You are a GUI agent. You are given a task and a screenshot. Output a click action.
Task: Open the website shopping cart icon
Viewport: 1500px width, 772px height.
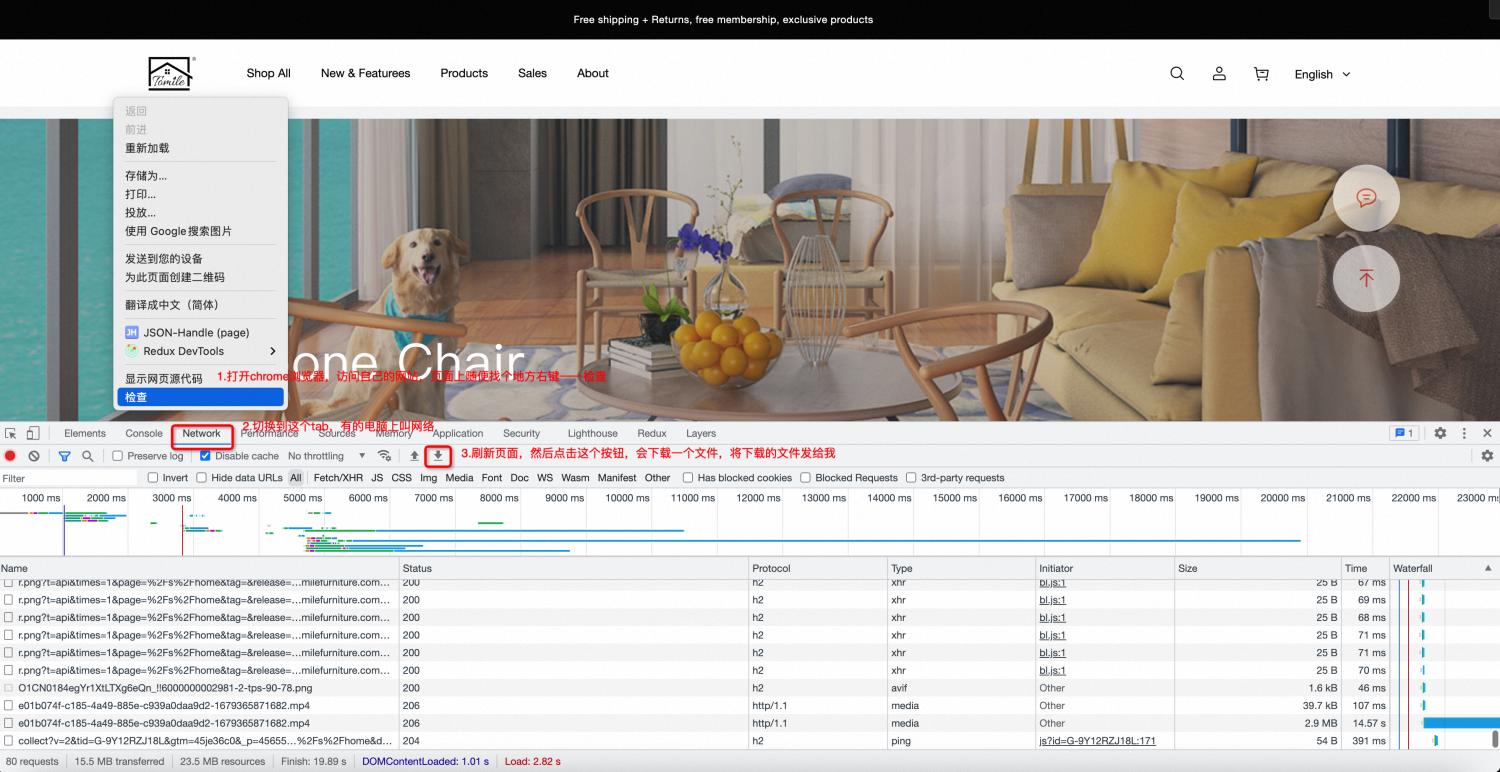(1261, 74)
